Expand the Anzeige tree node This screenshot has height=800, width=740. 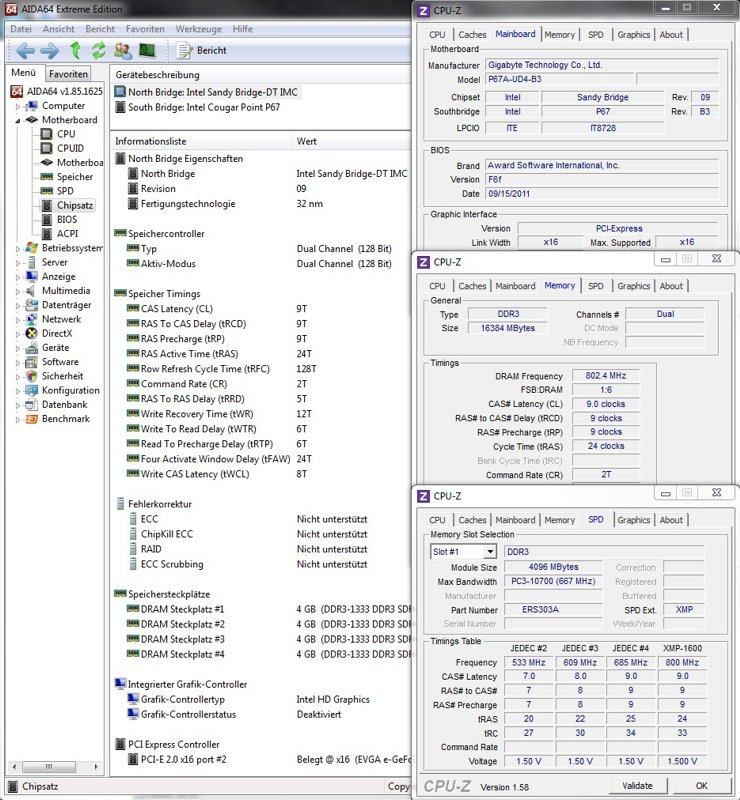[18, 278]
